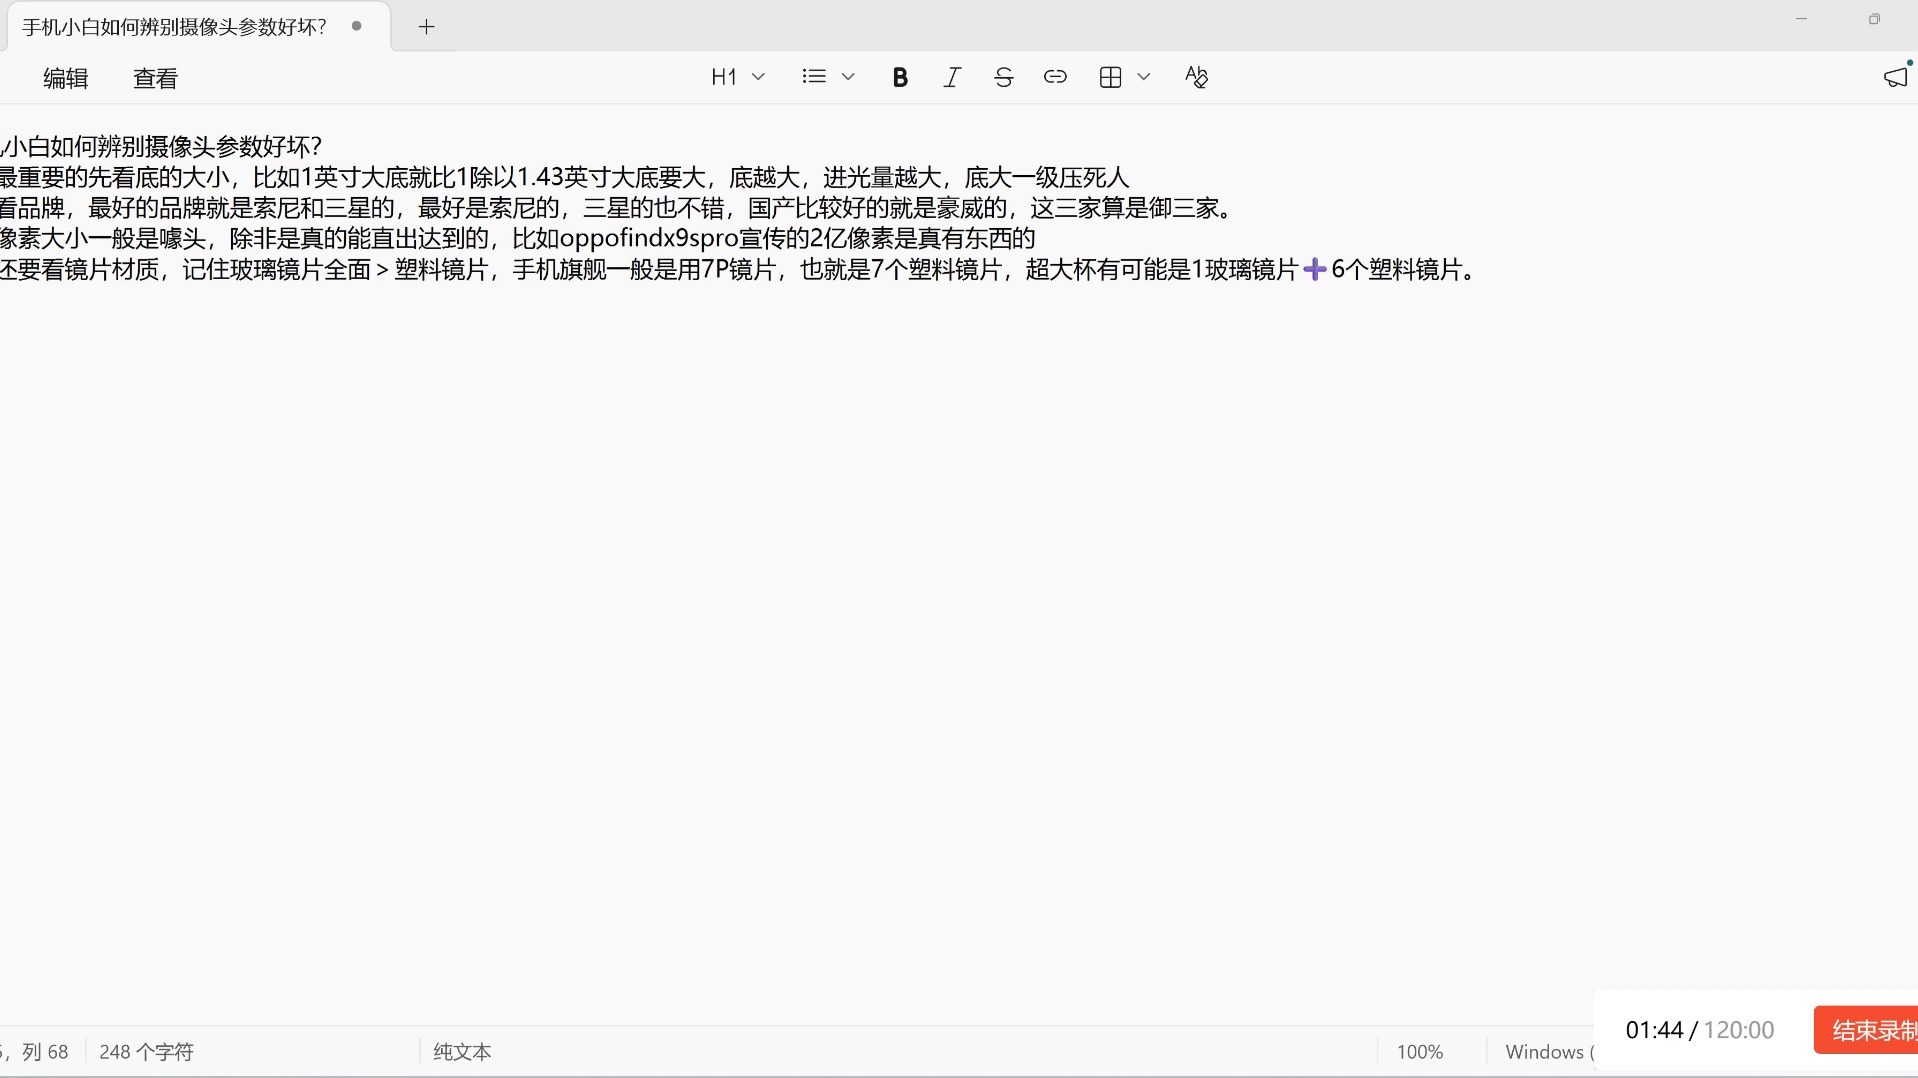The height and width of the screenshot is (1078, 1918).
Task: Apply strikethrough formatting
Action: (x=1004, y=77)
